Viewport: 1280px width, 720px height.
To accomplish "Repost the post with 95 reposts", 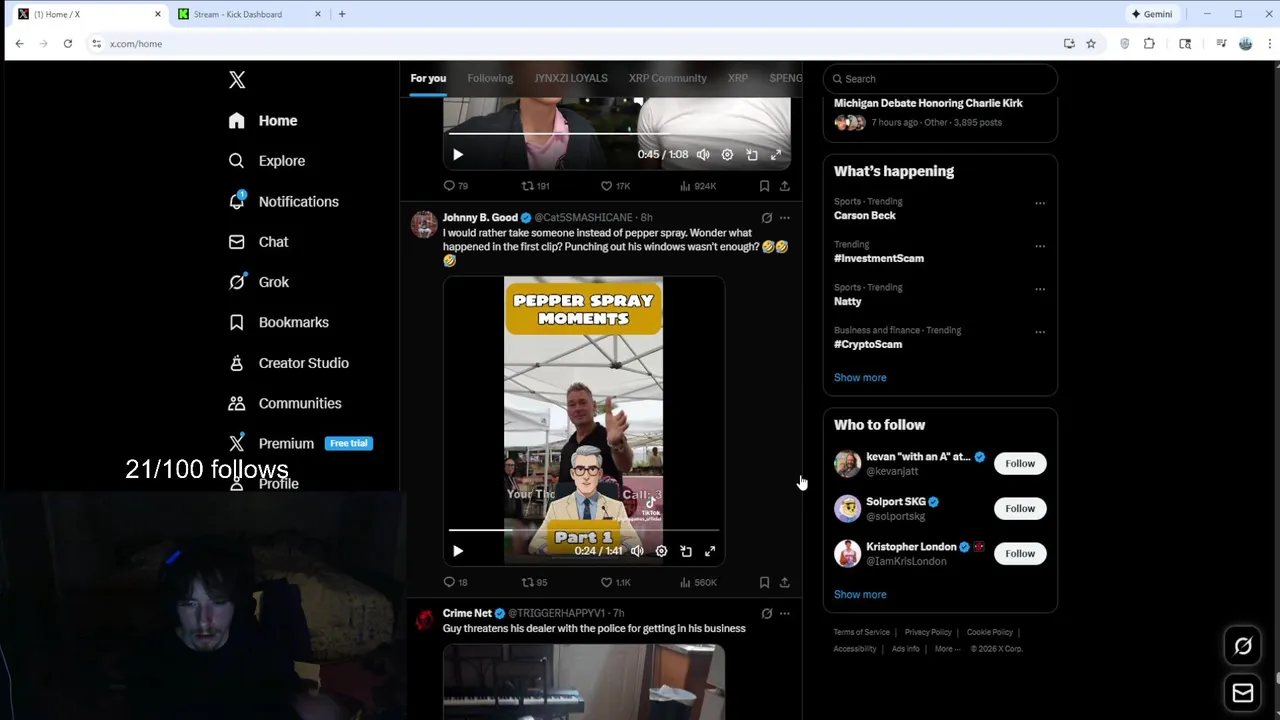I will 534,582.
